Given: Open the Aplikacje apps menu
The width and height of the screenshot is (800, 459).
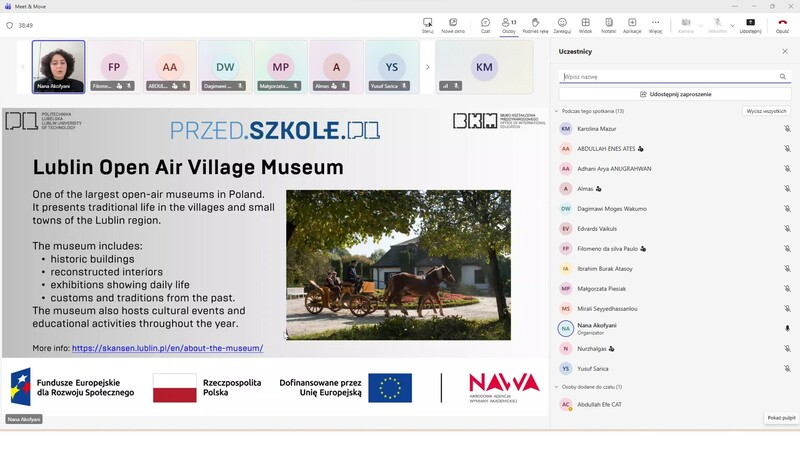Looking at the screenshot, I should tap(632, 24).
